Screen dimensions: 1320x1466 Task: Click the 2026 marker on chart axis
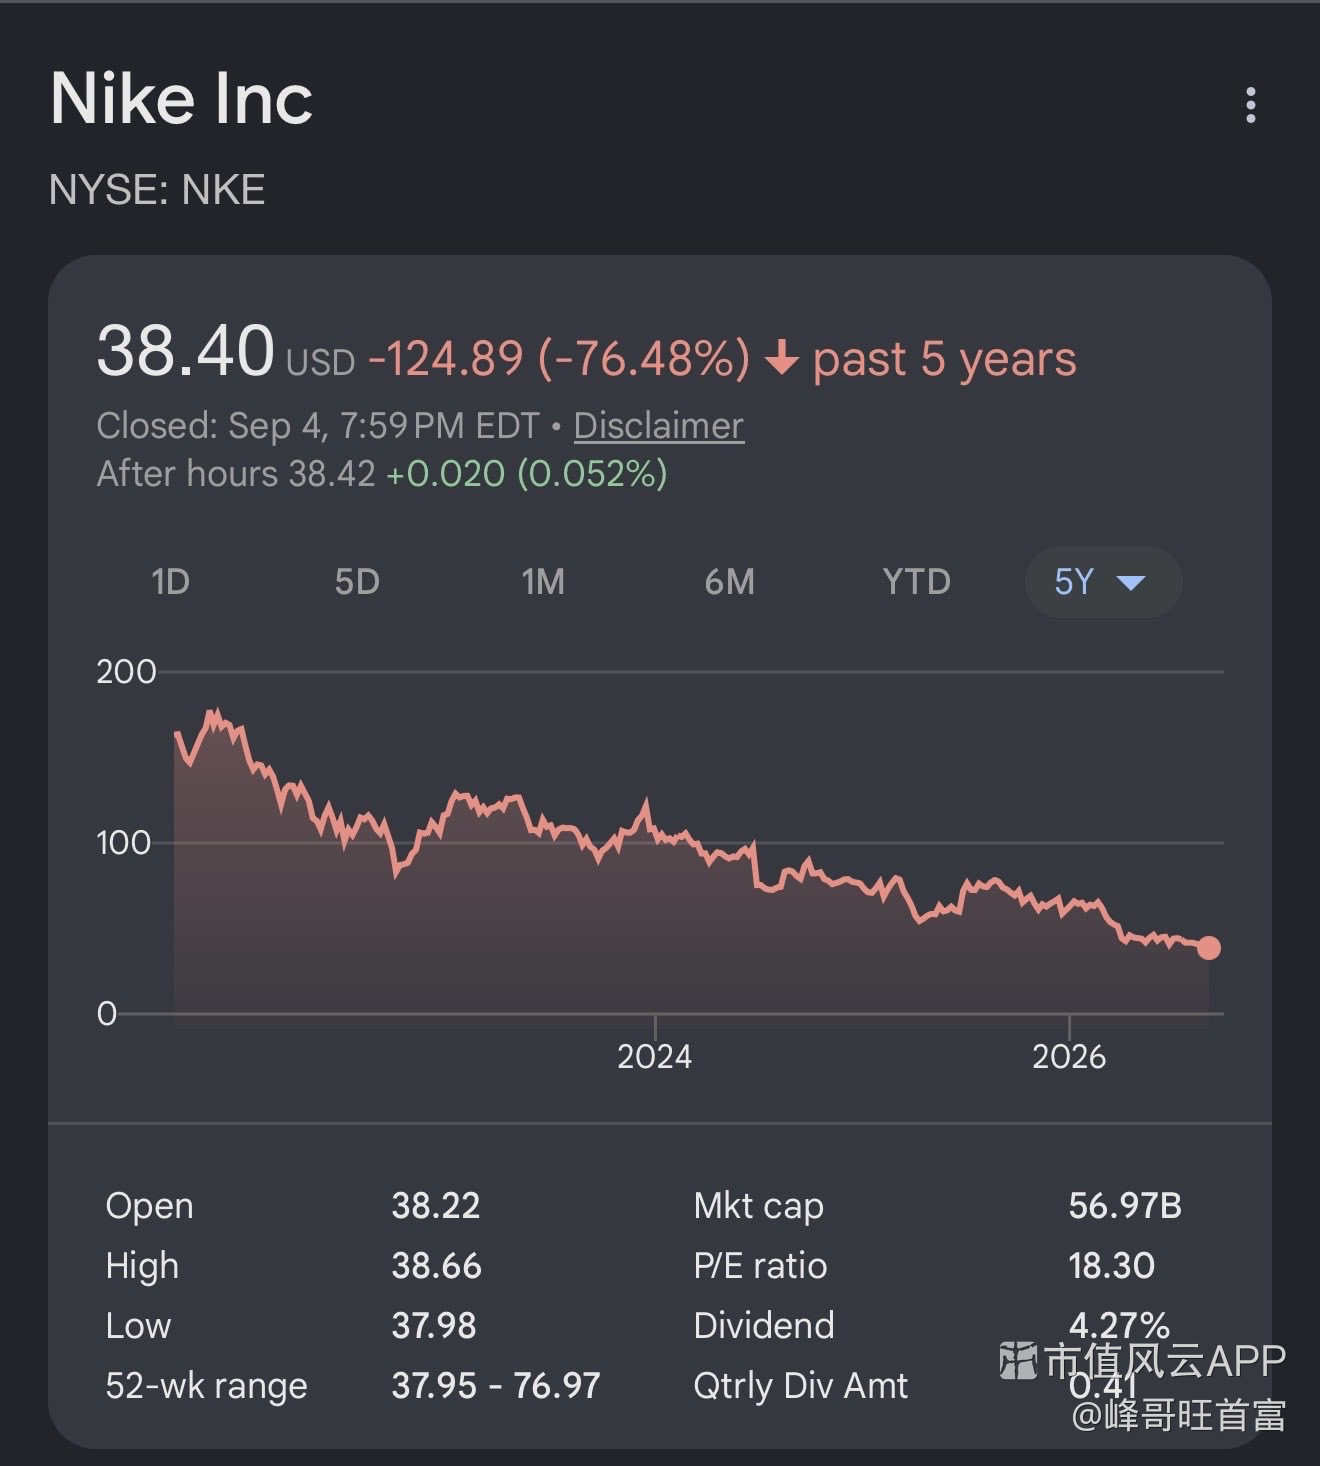1069,1057
